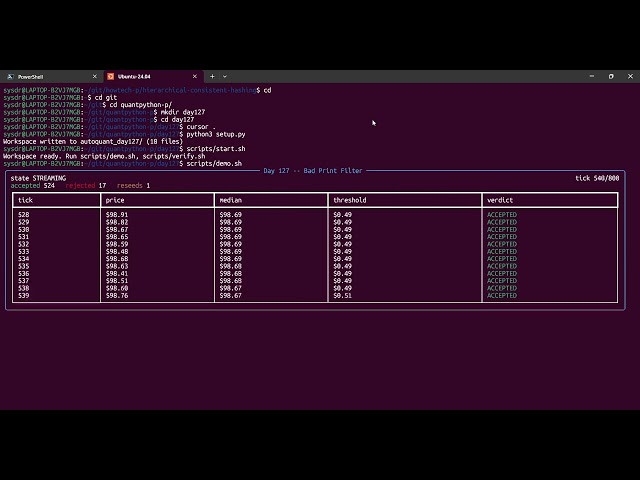Click the 'tick 540/800' progress text

coord(597,178)
